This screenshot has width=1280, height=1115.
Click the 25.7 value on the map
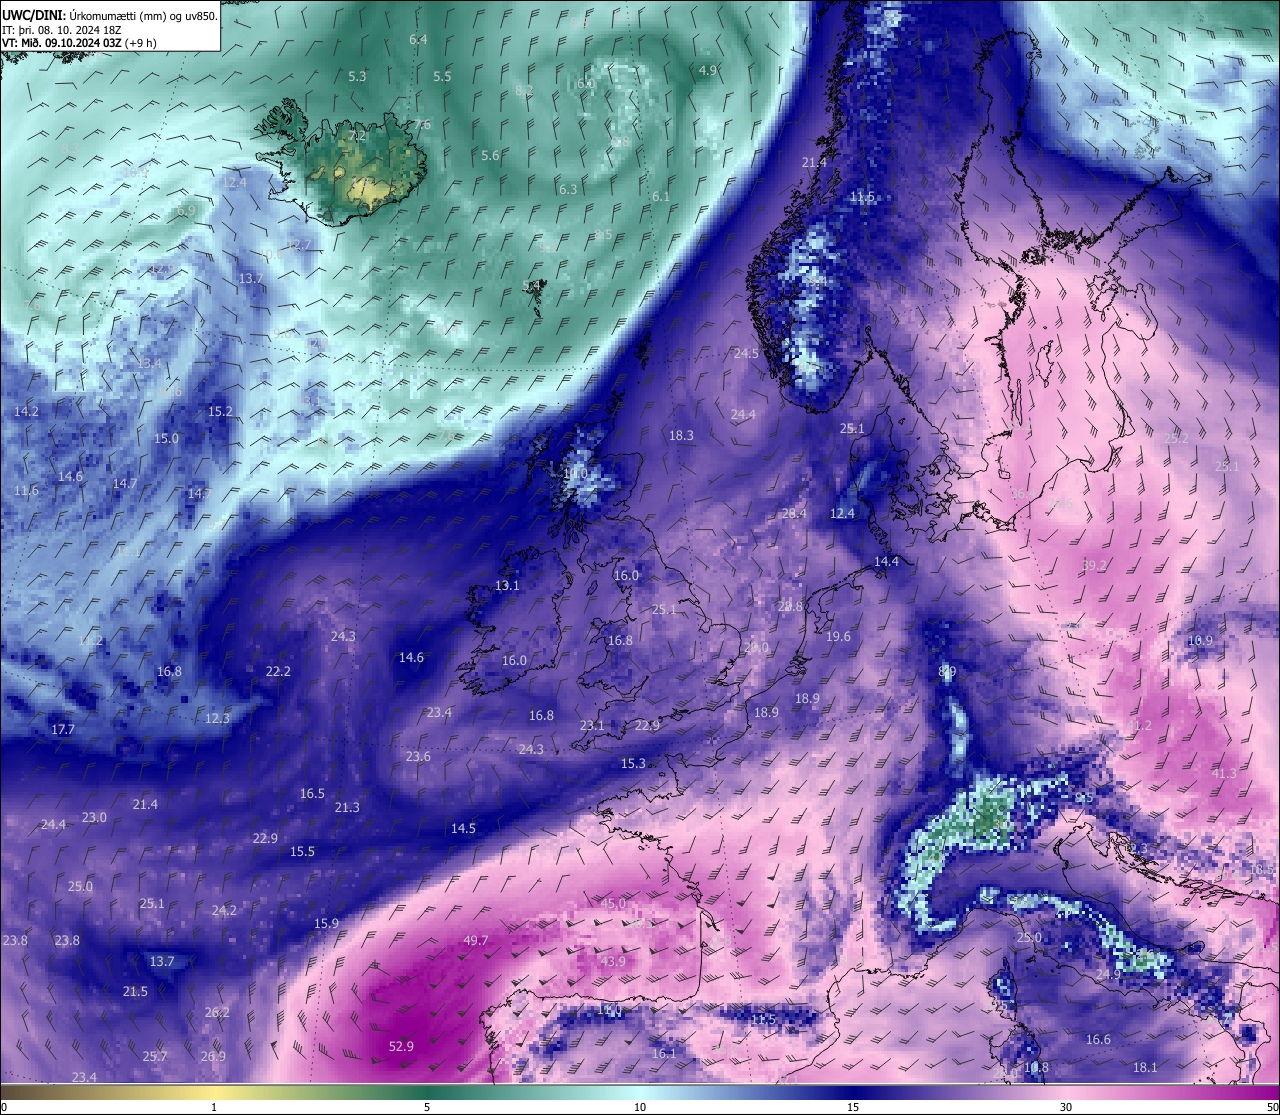click(x=155, y=1056)
